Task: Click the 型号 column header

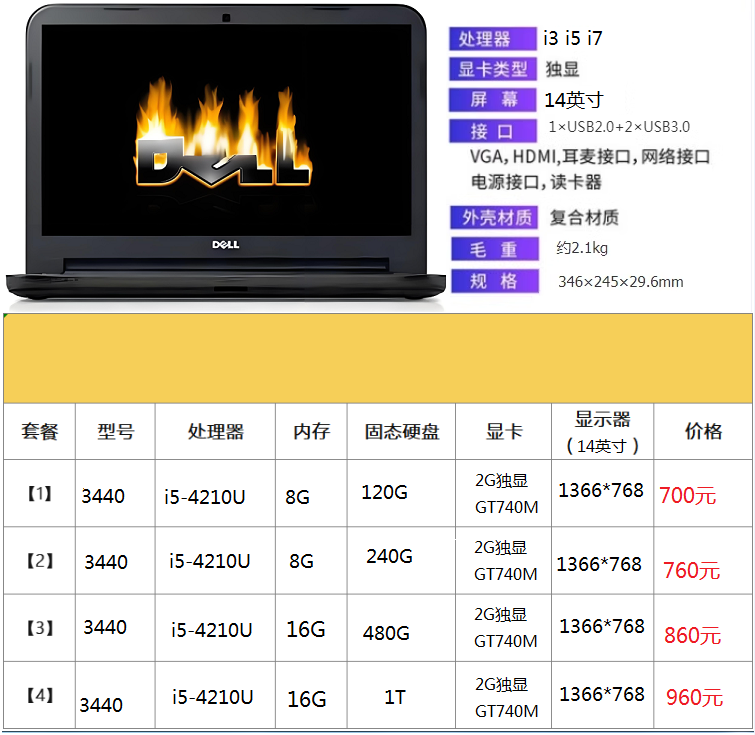Action: [116, 431]
